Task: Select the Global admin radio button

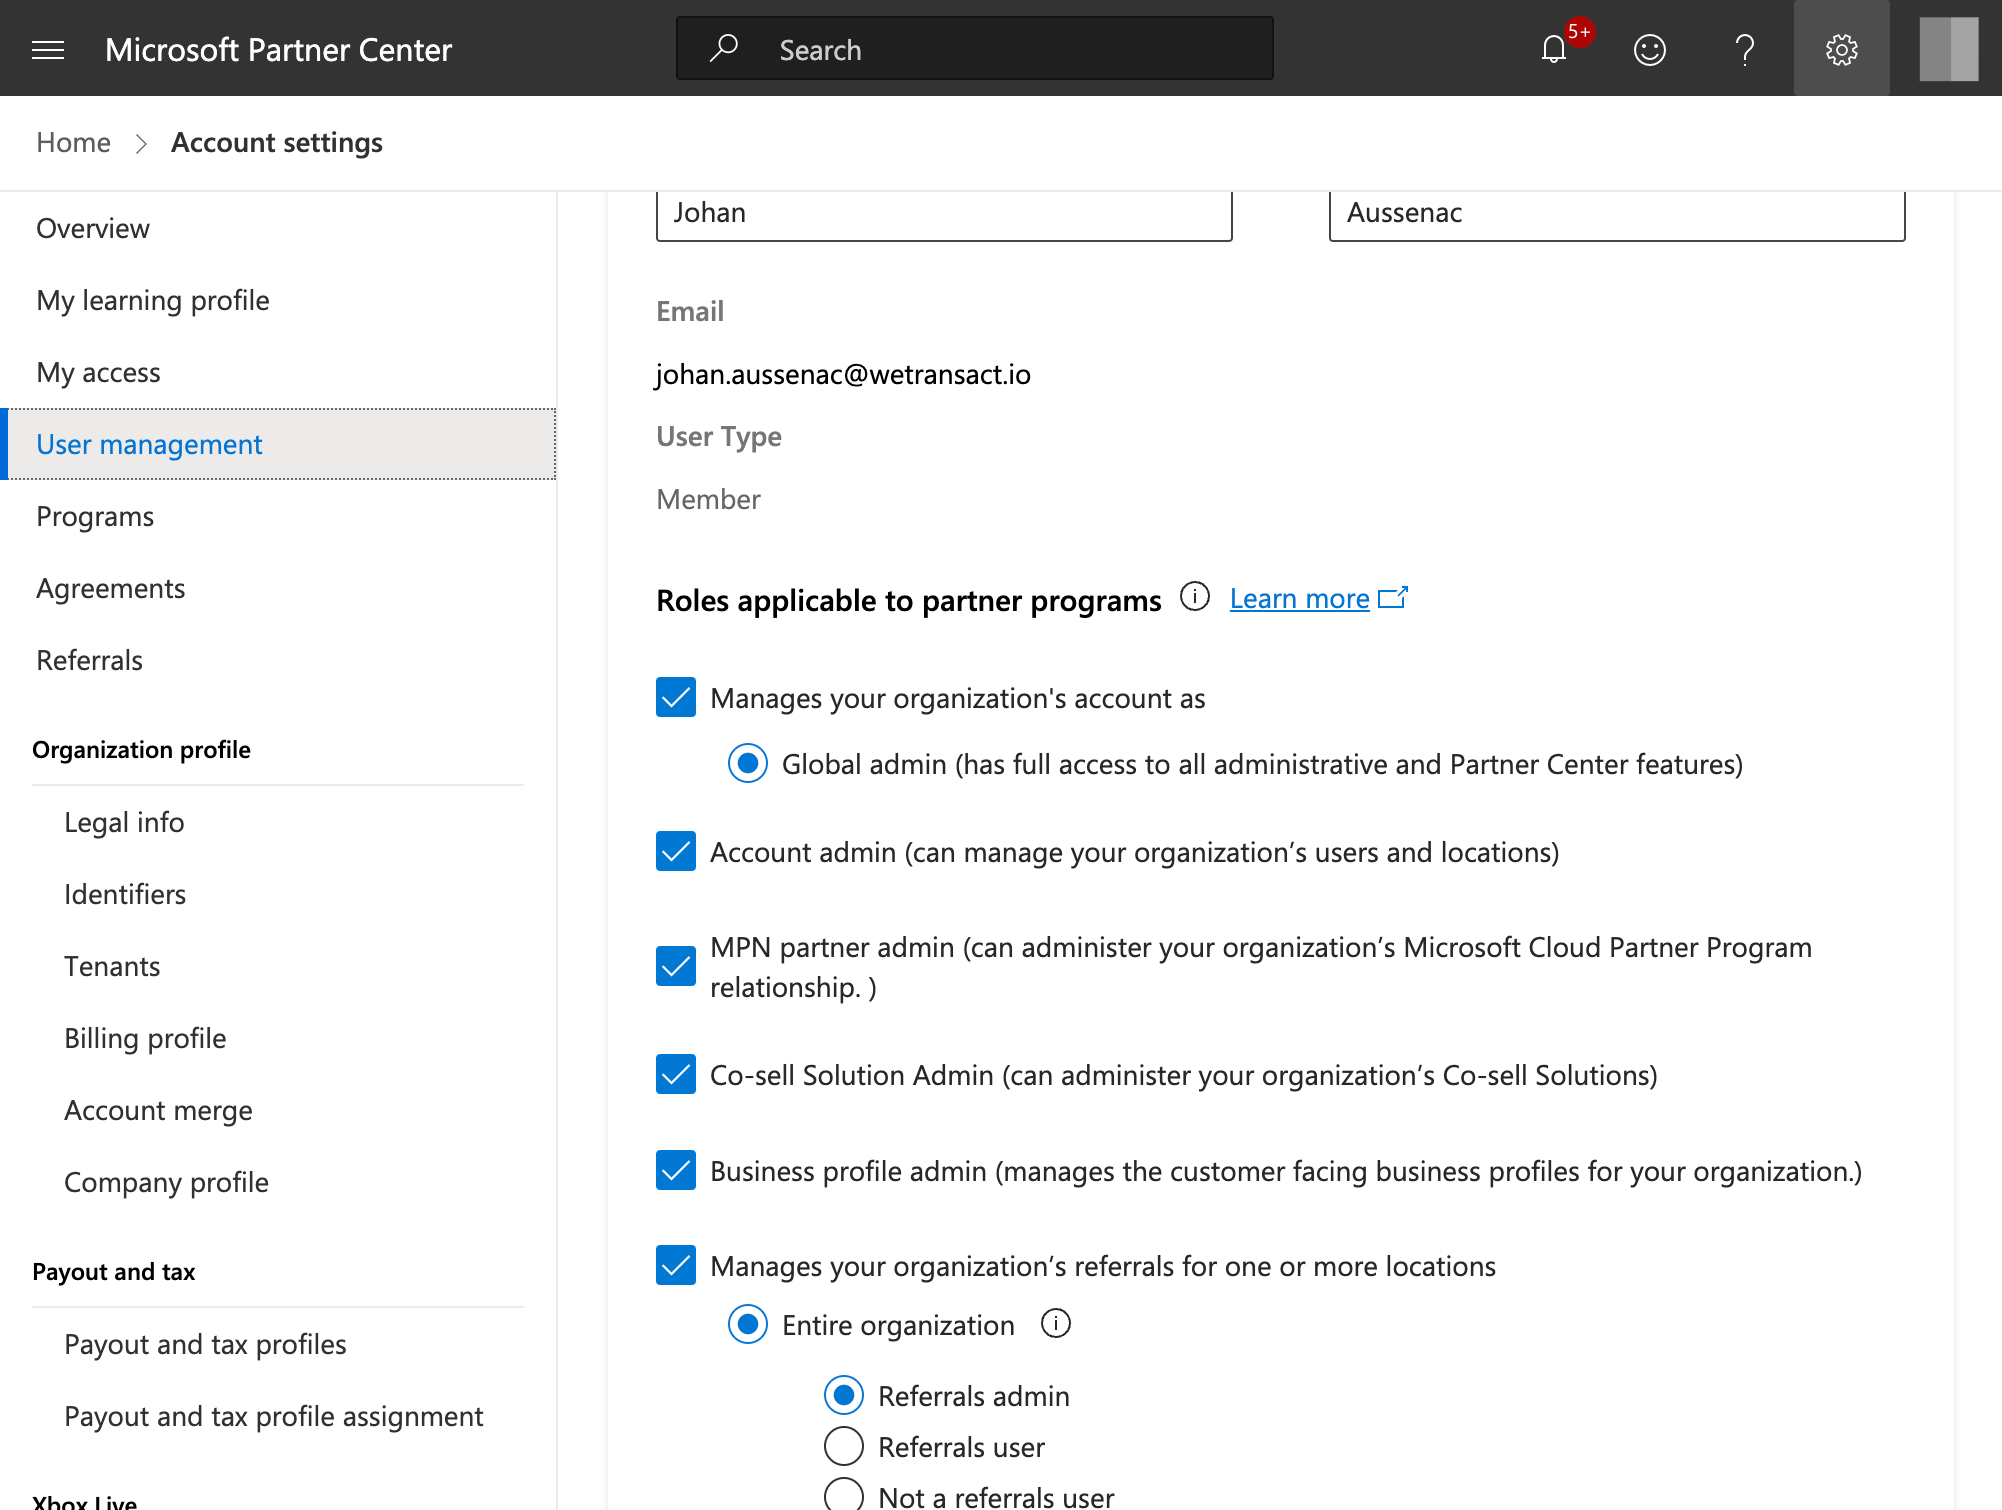Action: point(748,763)
